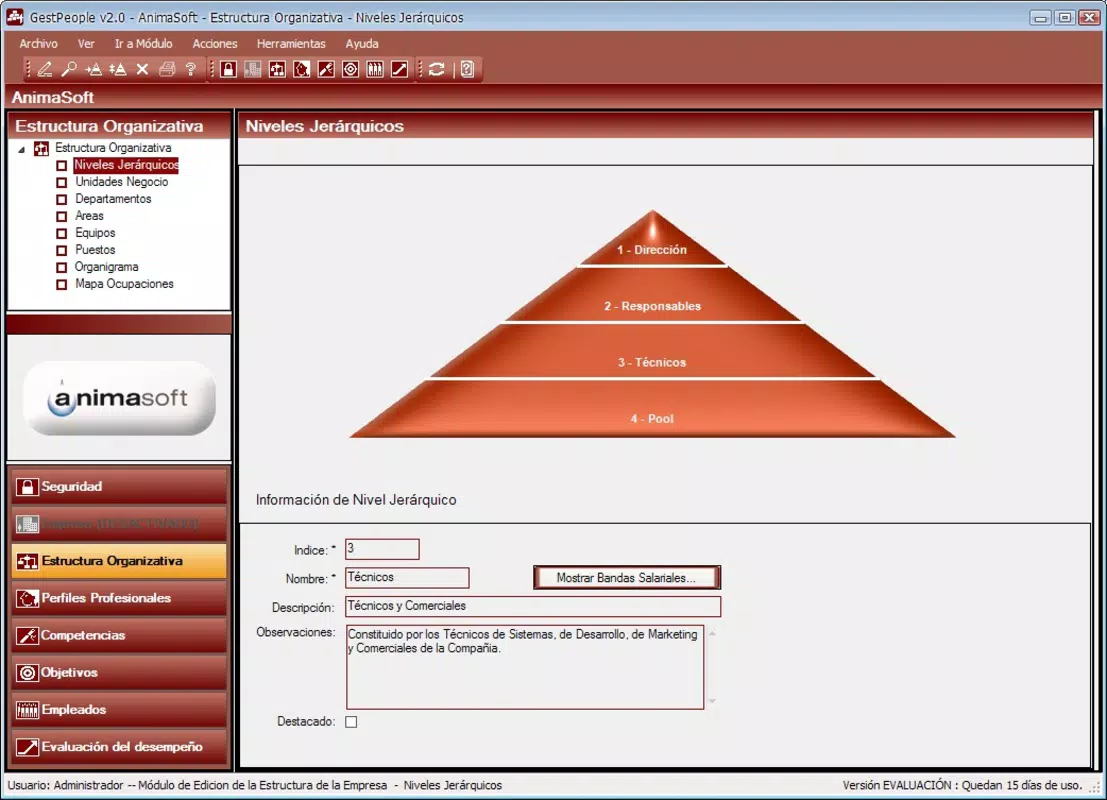Select Departamentos in the tree

coord(113,199)
